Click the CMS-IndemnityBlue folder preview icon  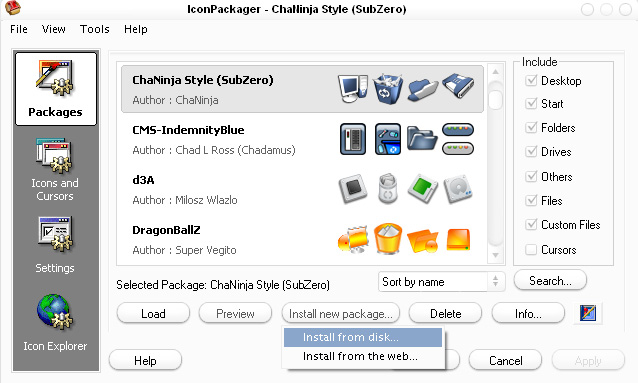pos(422,139)
